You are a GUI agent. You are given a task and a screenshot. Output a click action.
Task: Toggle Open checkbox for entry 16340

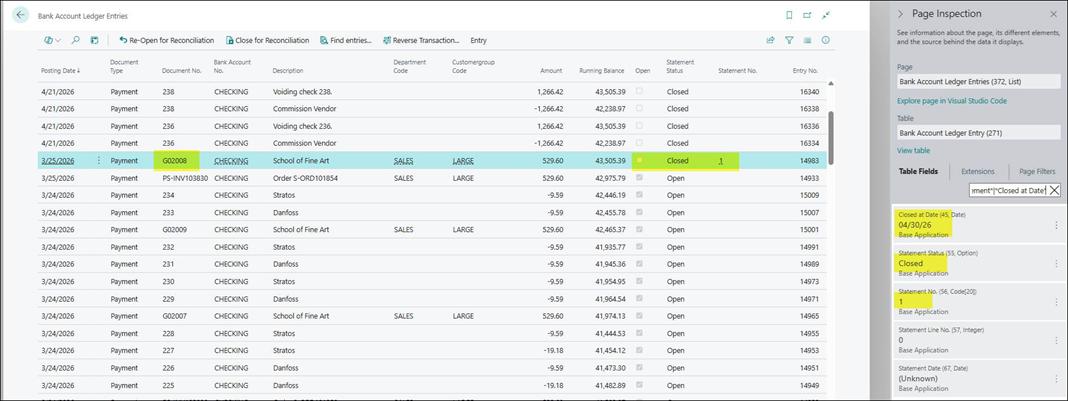(x=639, y=91)
